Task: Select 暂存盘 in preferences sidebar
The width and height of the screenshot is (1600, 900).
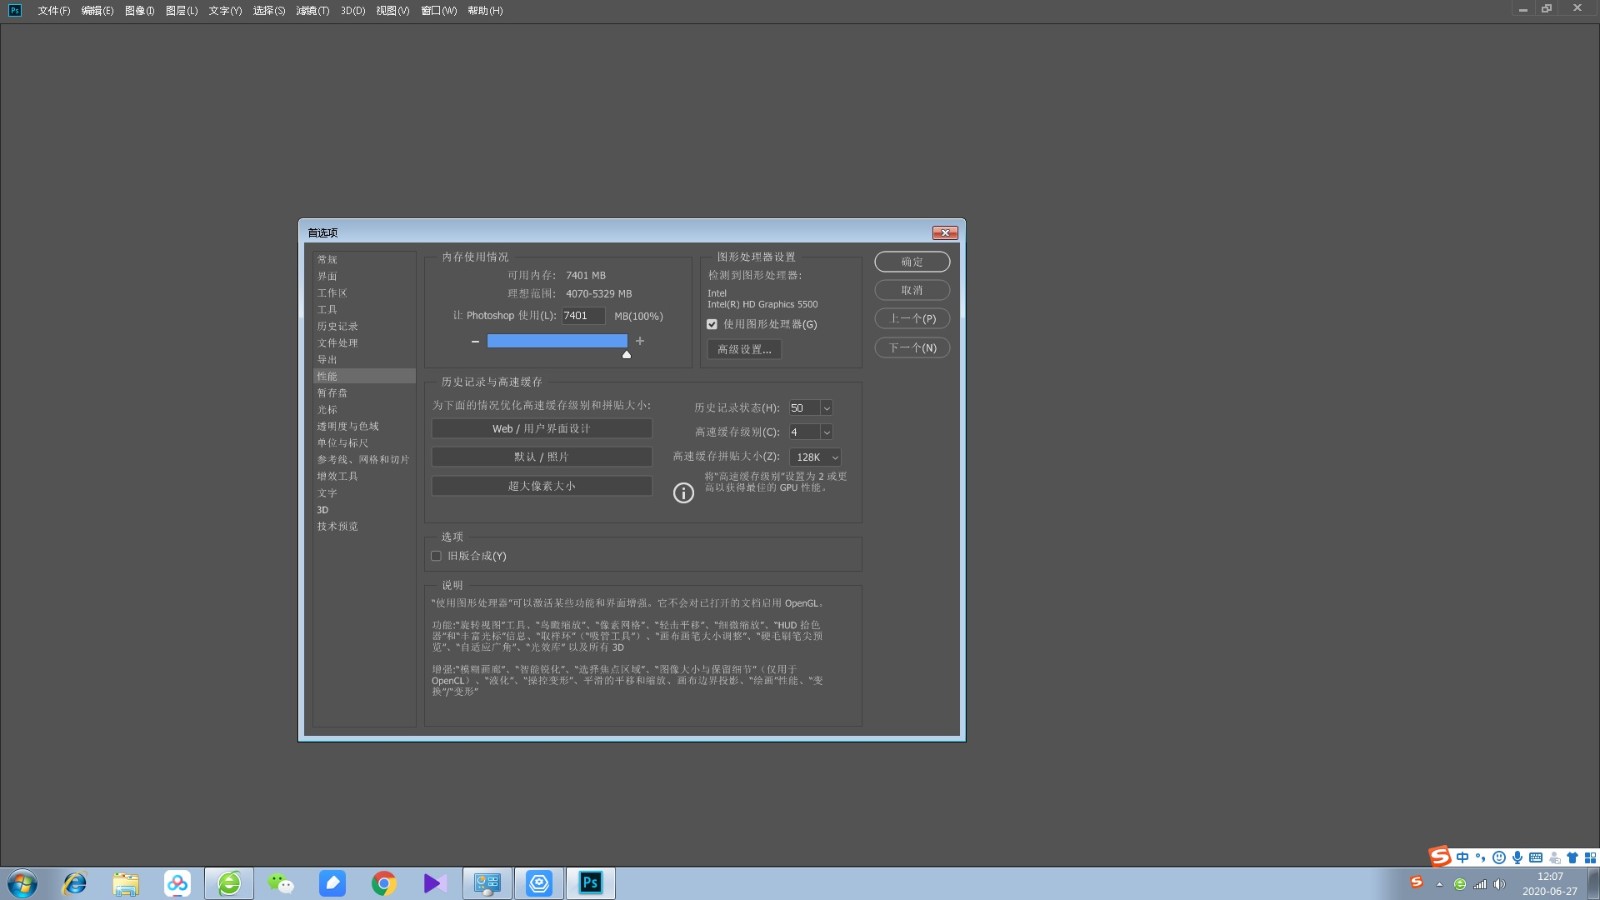Action: tap(332, 393)
